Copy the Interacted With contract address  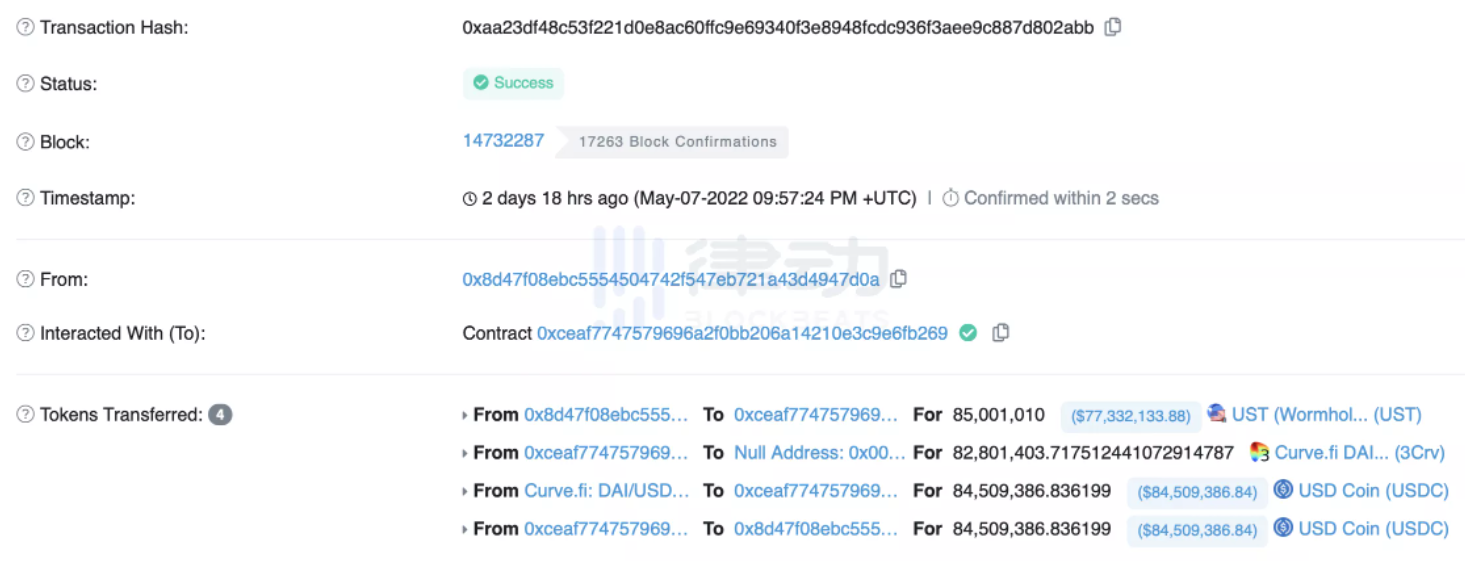pos(1000,333)
